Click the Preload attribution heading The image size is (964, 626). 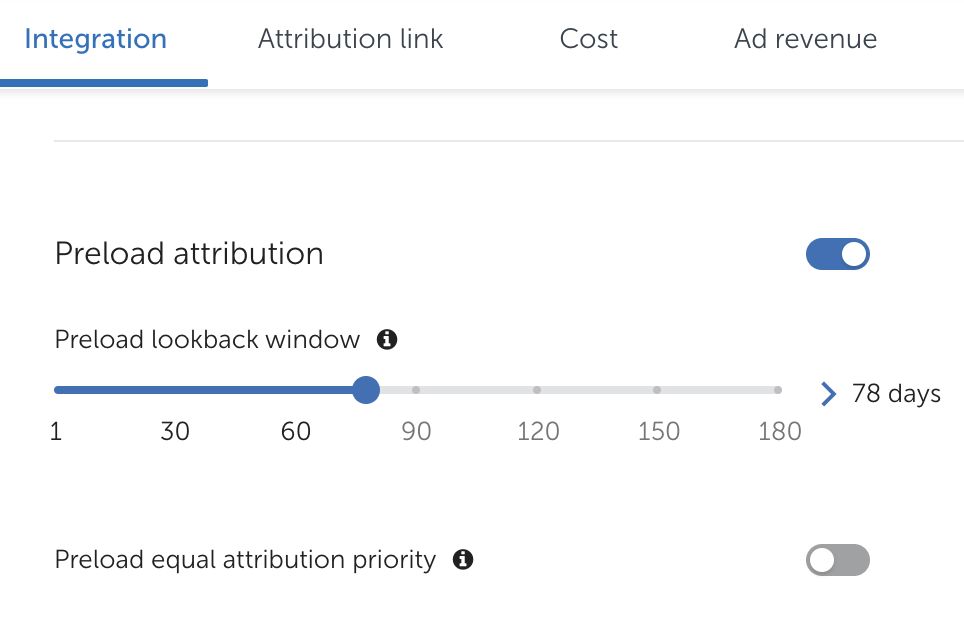click(189, 254)
